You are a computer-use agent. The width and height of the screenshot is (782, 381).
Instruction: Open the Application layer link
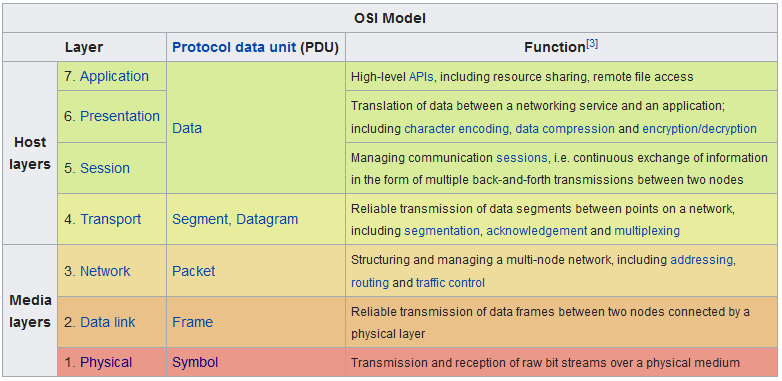[114, 76]
